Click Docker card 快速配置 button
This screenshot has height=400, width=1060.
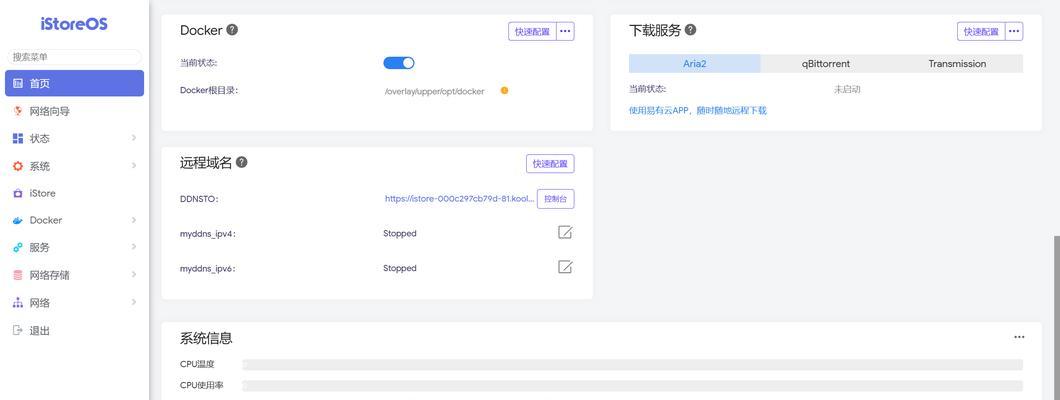pos(532,31)
